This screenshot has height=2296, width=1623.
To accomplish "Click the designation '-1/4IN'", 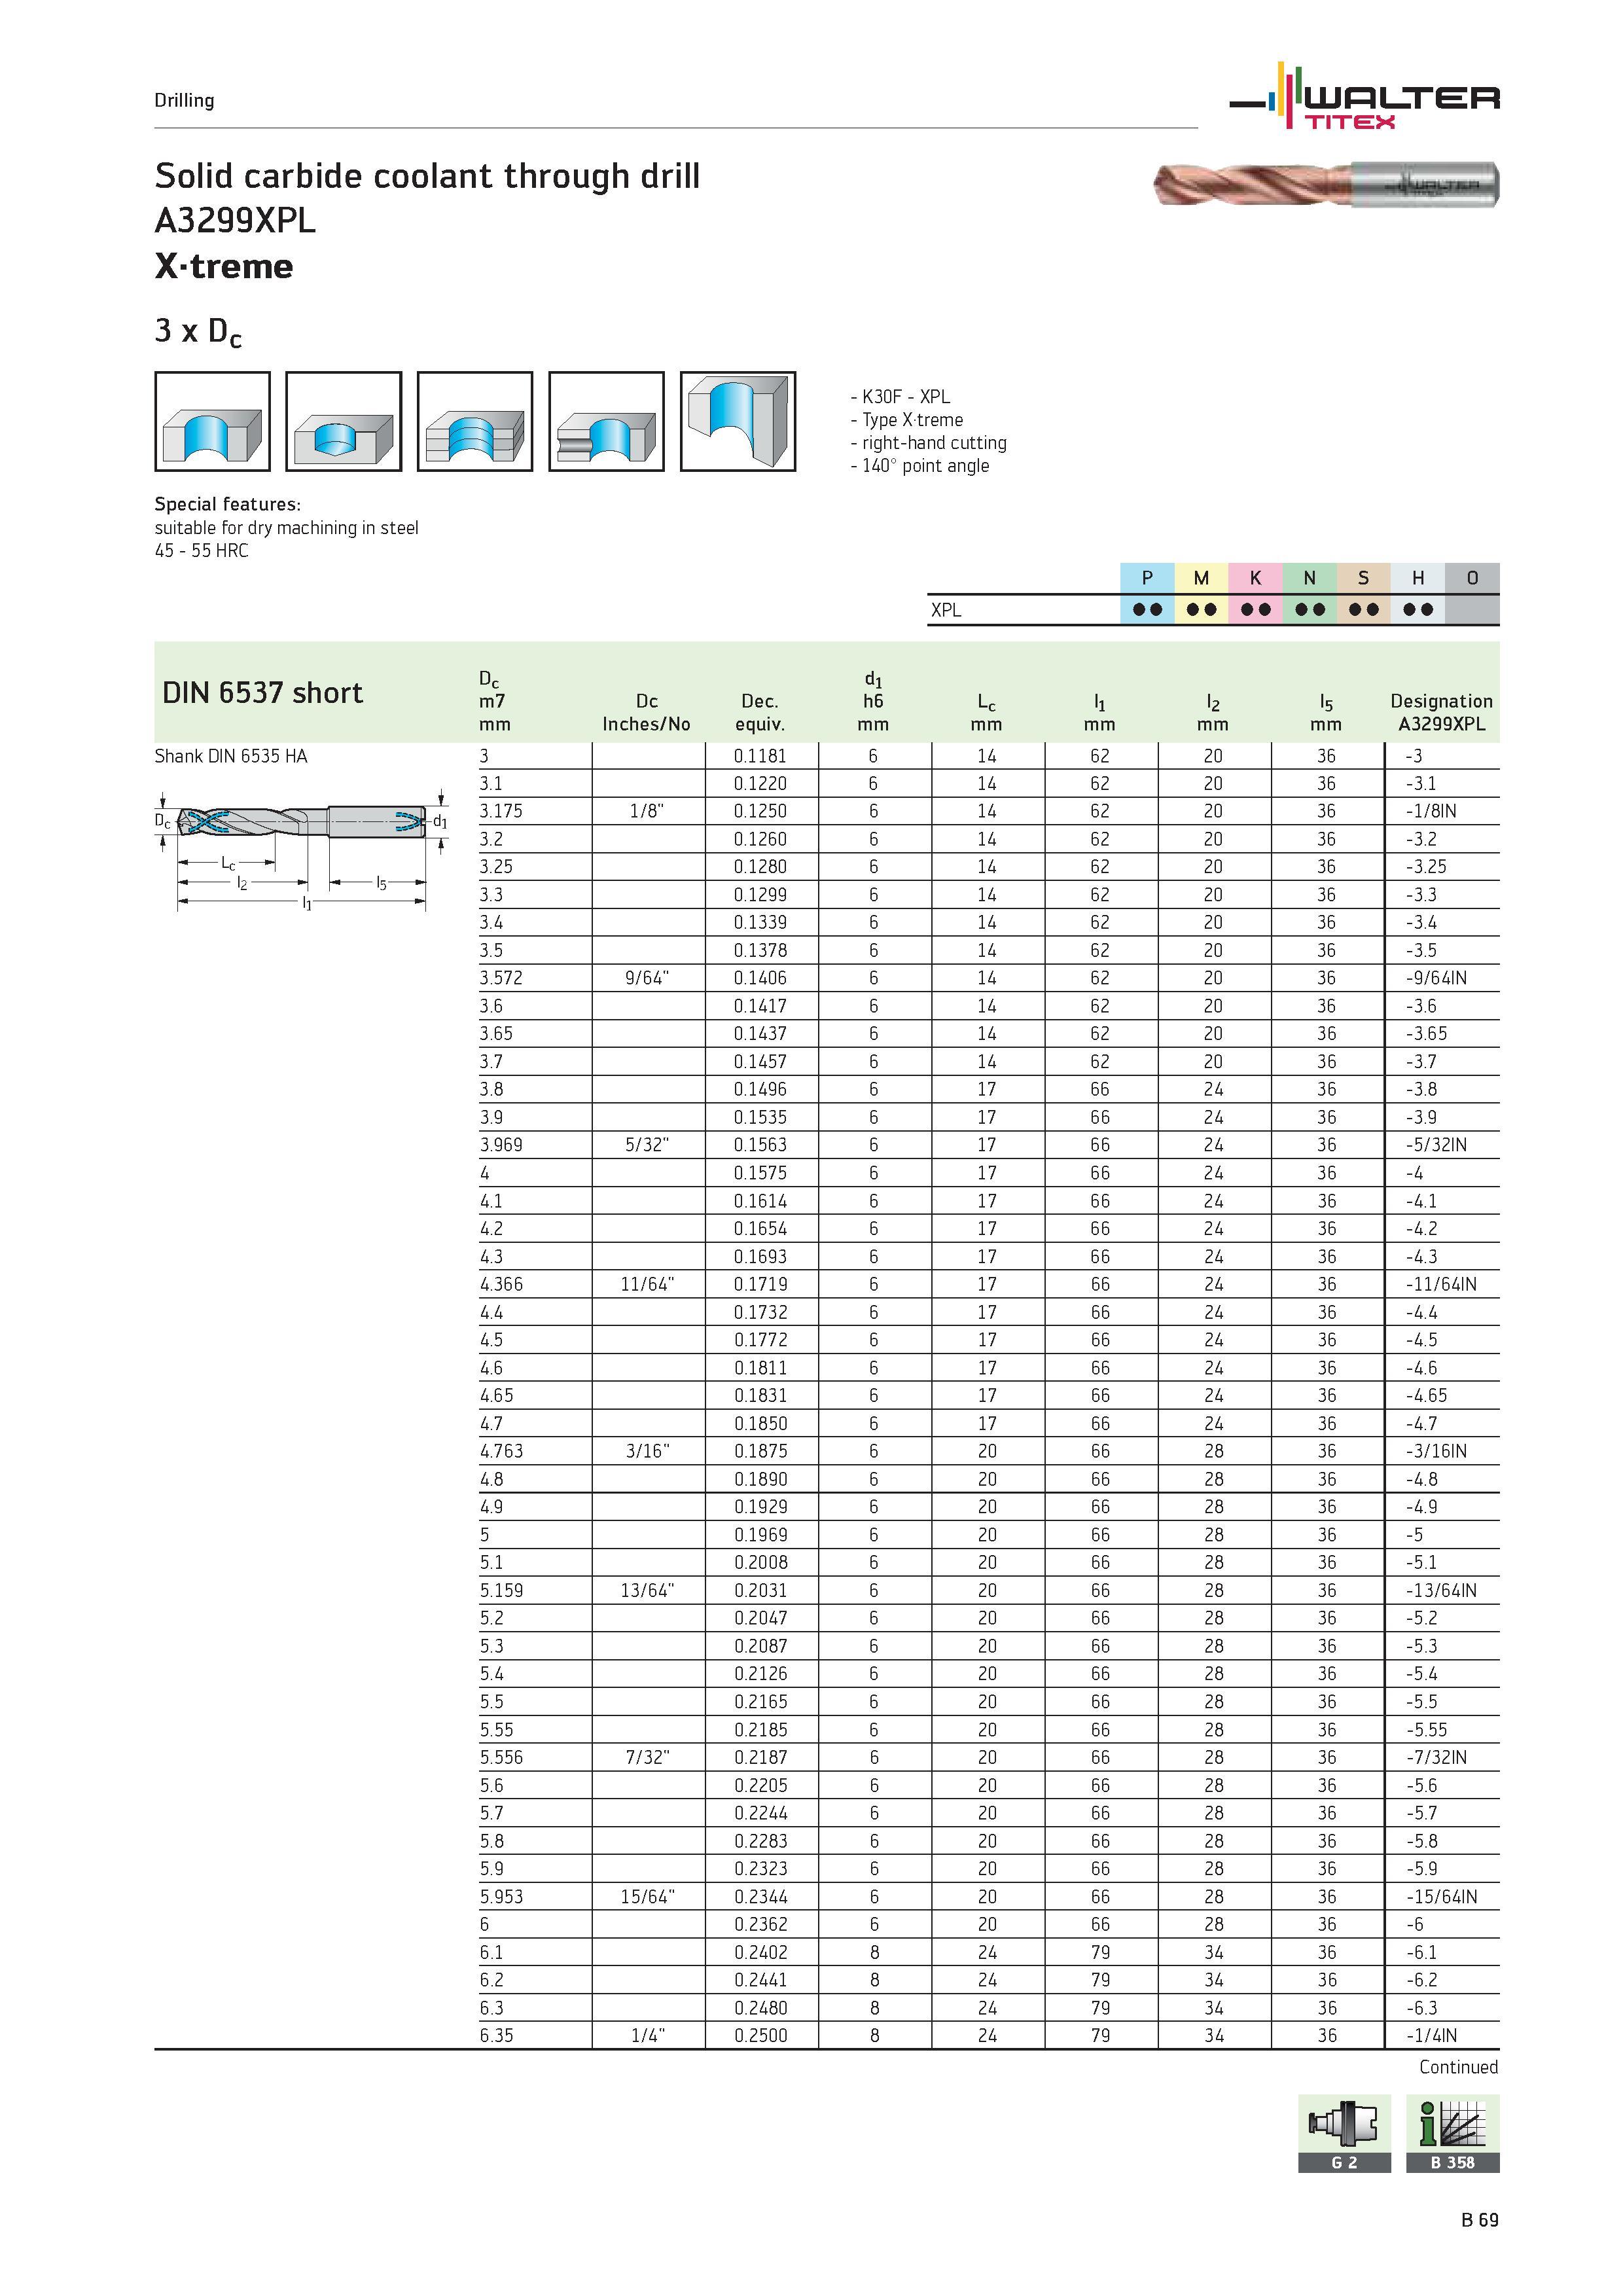I will pyautogui.click(x=1431, y=2035).
